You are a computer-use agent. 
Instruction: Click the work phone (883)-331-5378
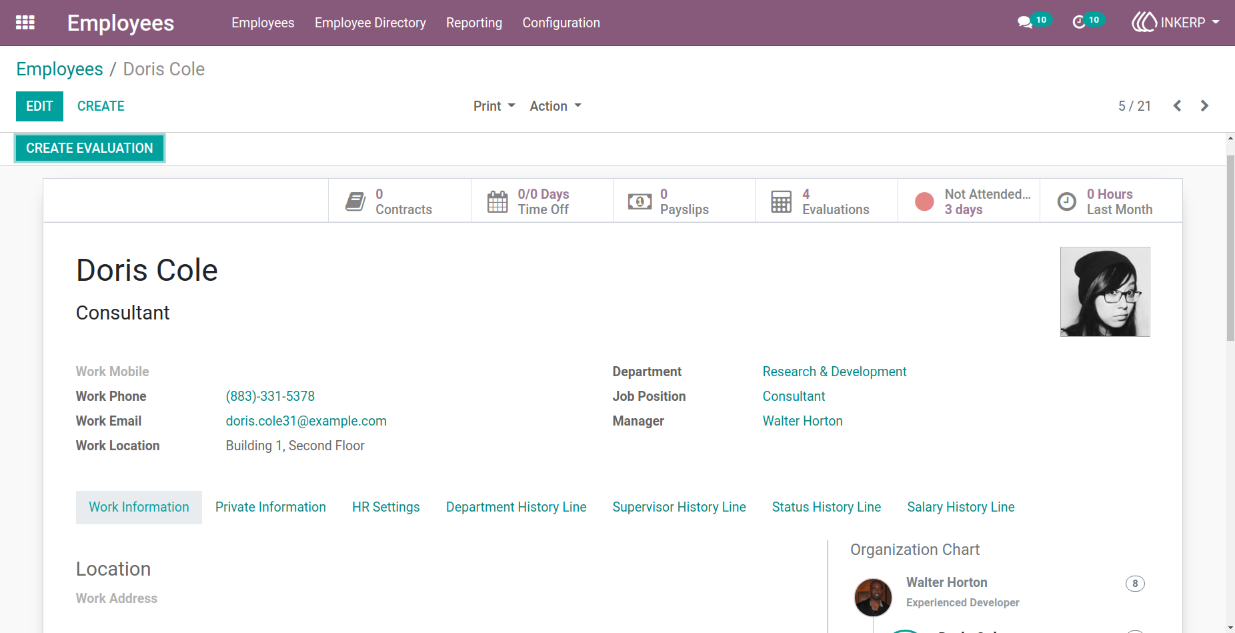[x=270, y=396]
